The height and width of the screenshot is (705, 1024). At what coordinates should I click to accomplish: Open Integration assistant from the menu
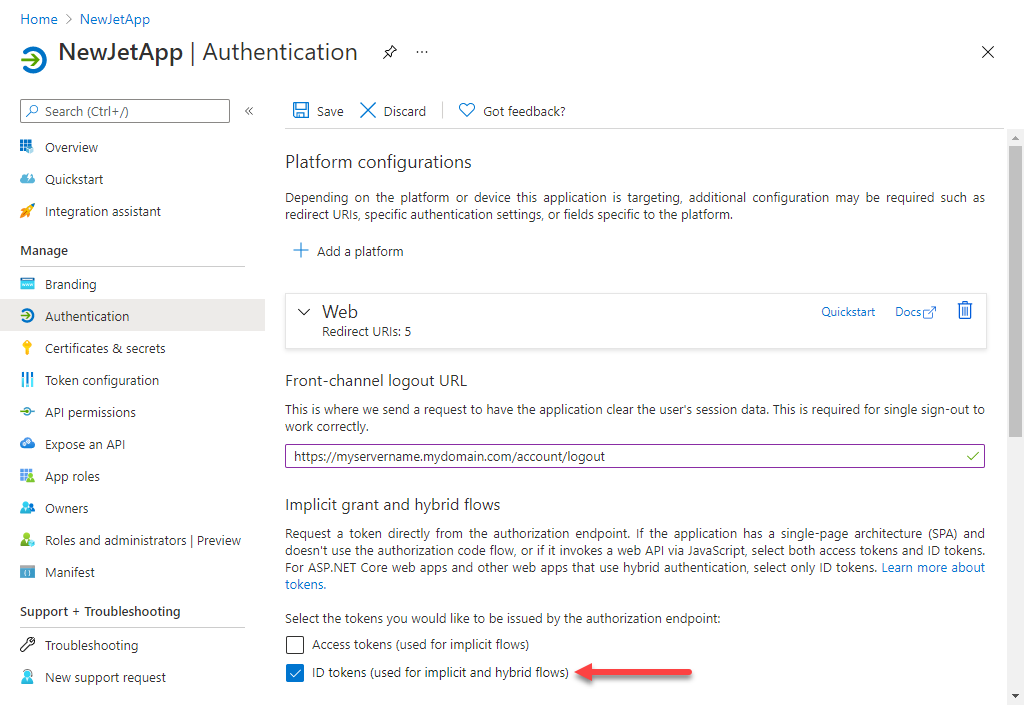coord(26,211)
